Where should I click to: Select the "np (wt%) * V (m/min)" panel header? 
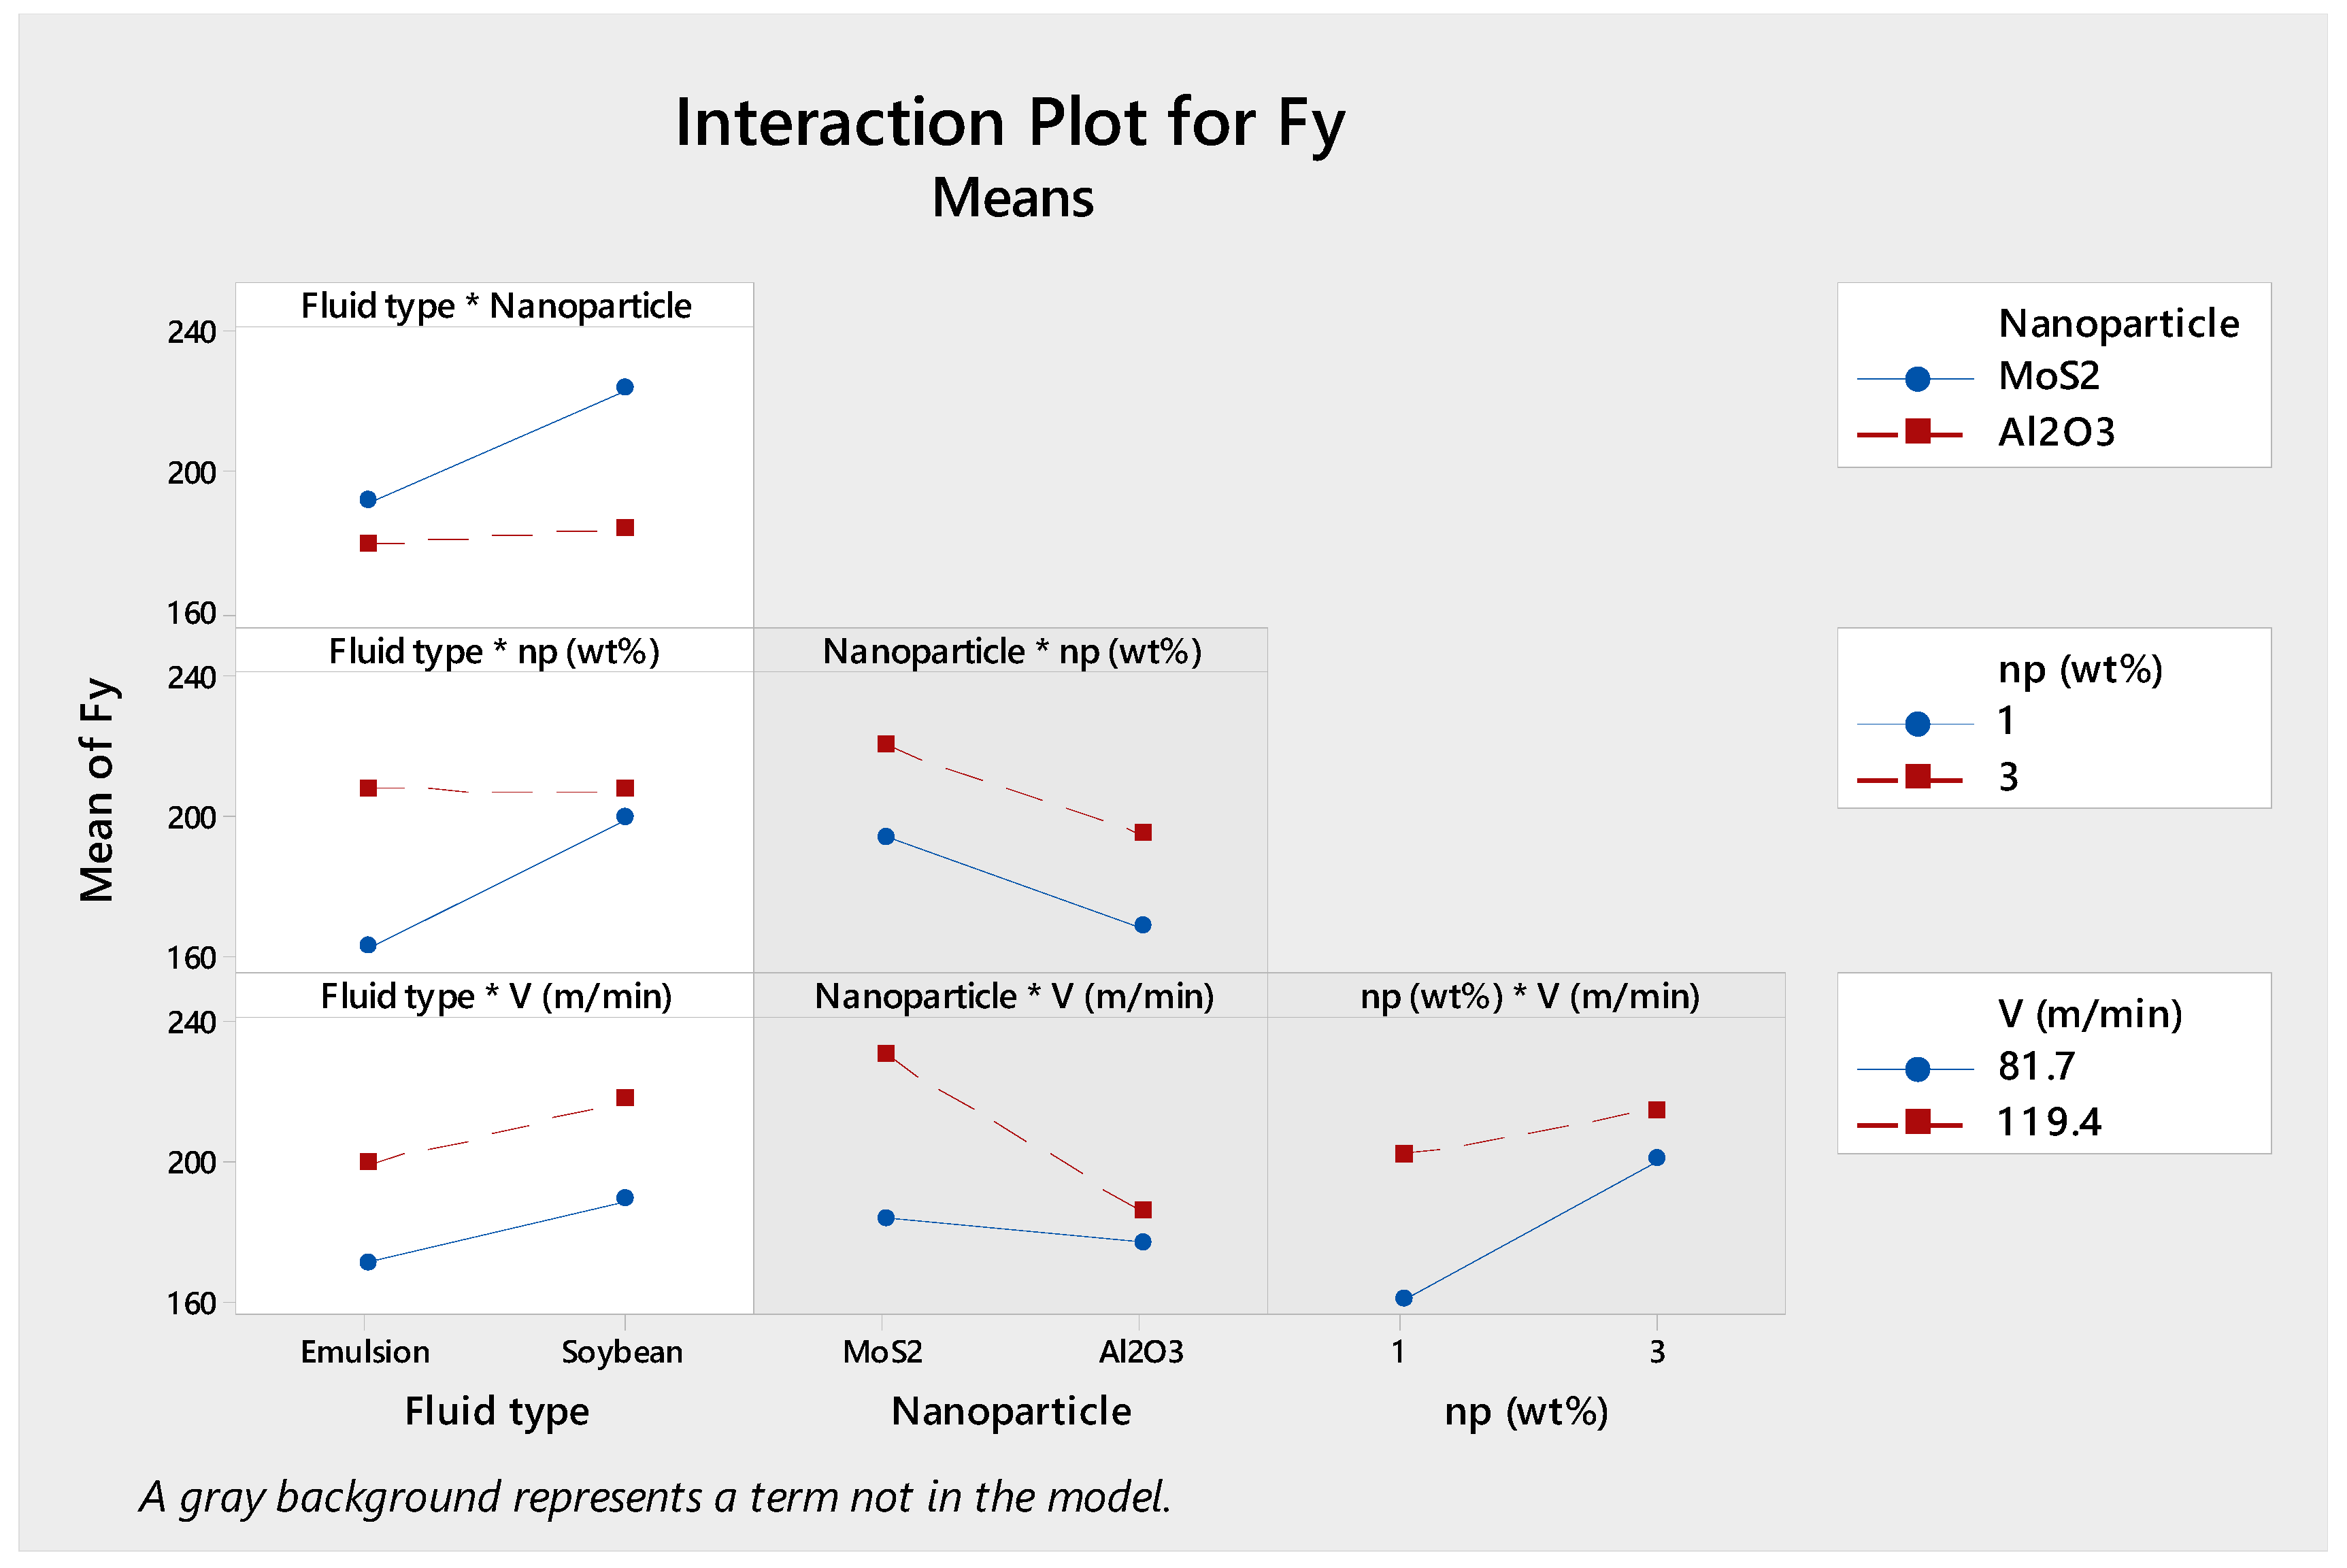pyautogui.click(x=1529, y=997)
